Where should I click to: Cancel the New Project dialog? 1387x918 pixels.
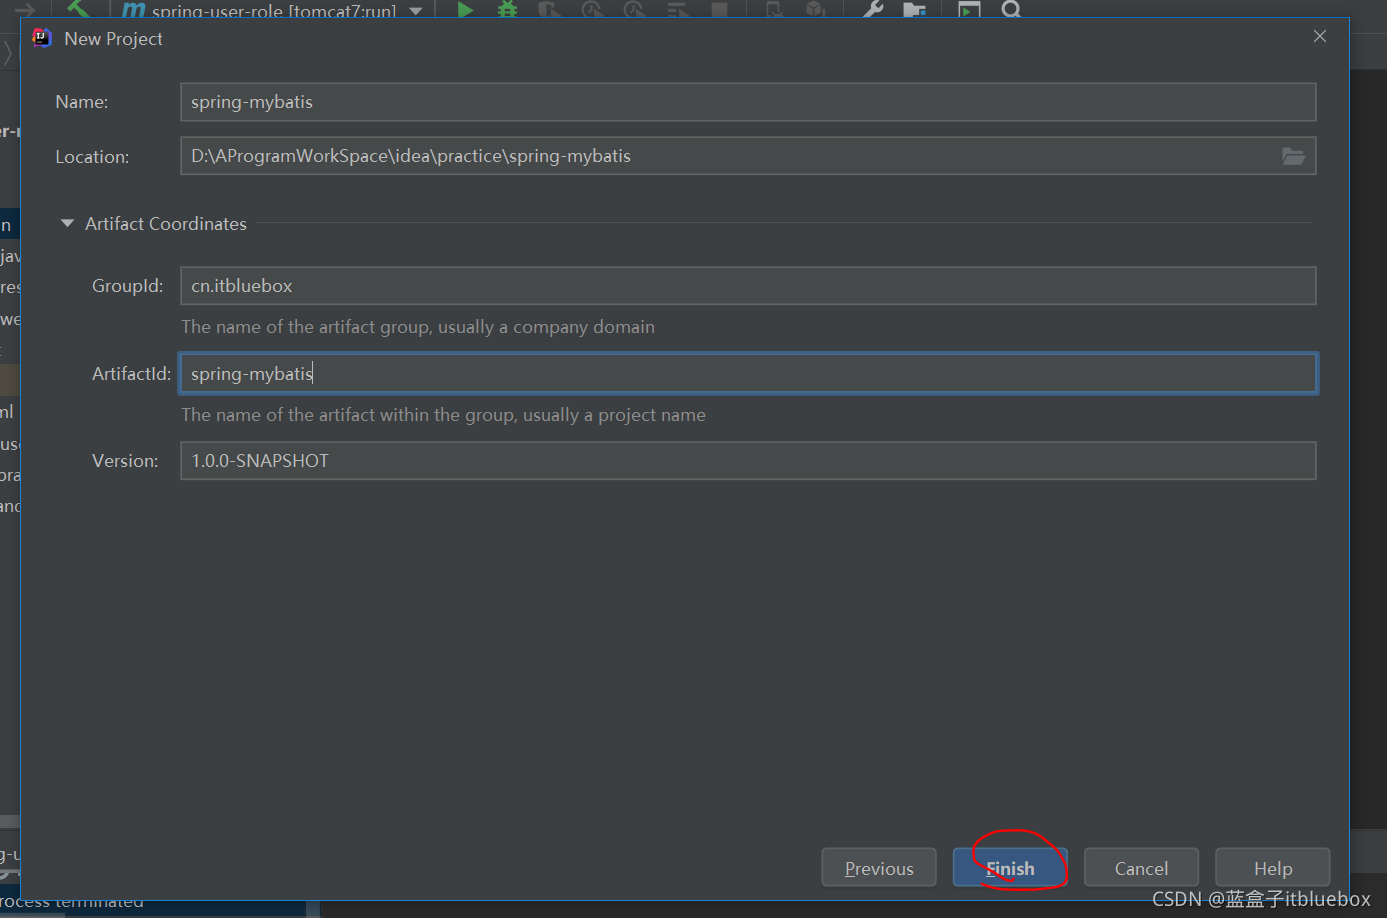[1141, 868]
